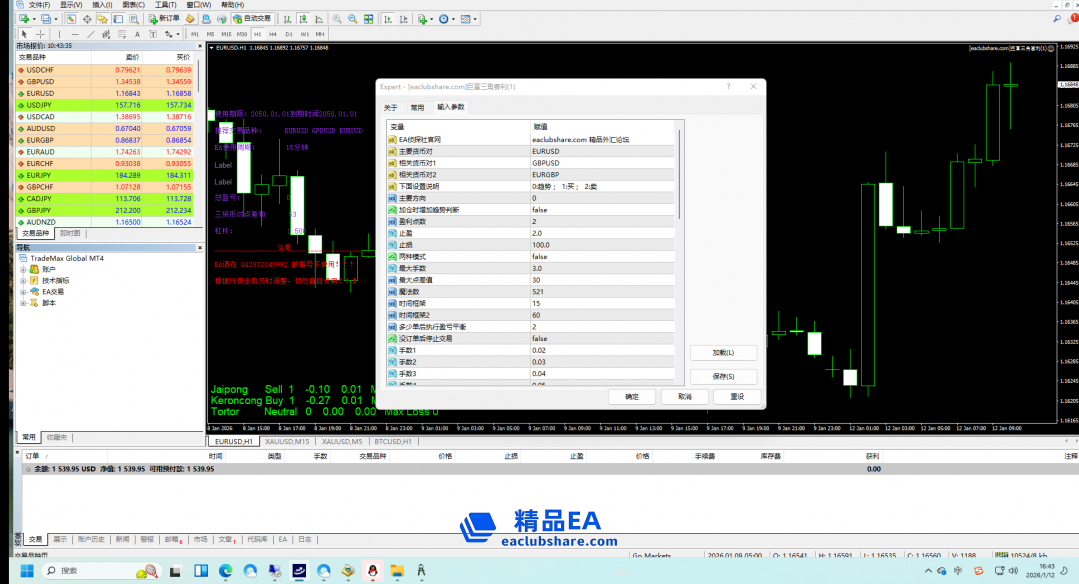Image resolution: width=1079 pixels, height=584 pixels.
Task: Select the trendline drawing tool
Action: [x=90, y=34]
